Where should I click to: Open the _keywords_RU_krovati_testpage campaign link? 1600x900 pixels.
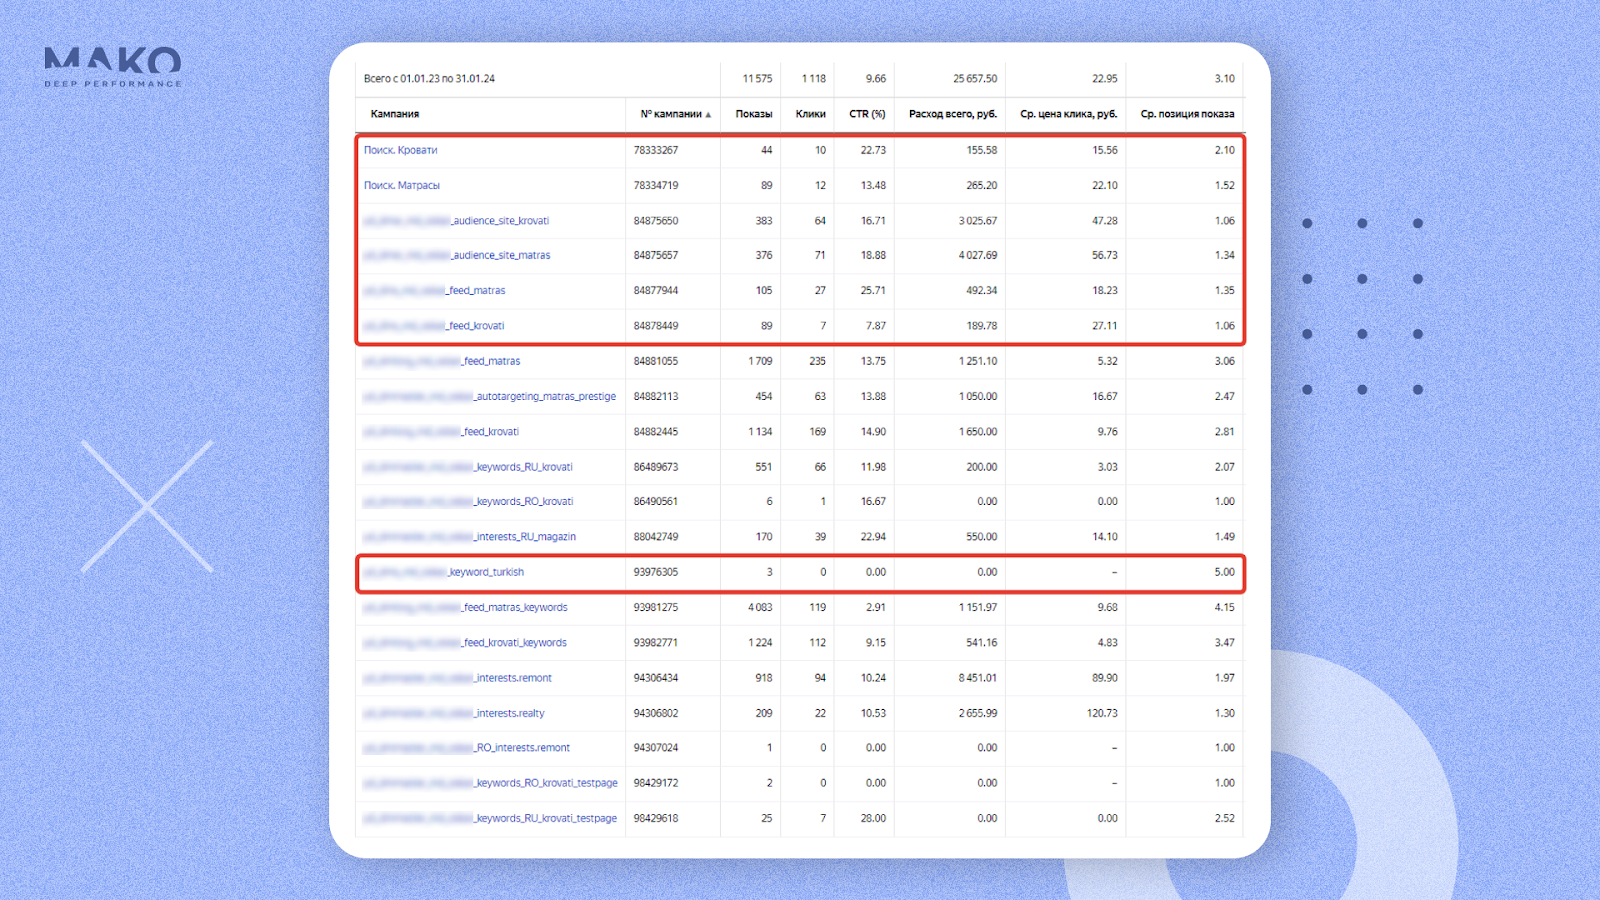(491, 818)
